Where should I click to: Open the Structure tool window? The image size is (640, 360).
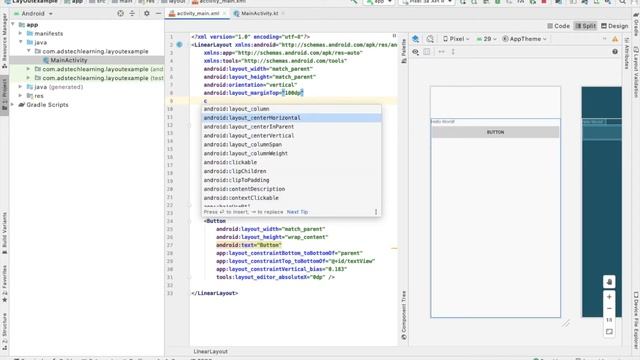coord(4,331)
